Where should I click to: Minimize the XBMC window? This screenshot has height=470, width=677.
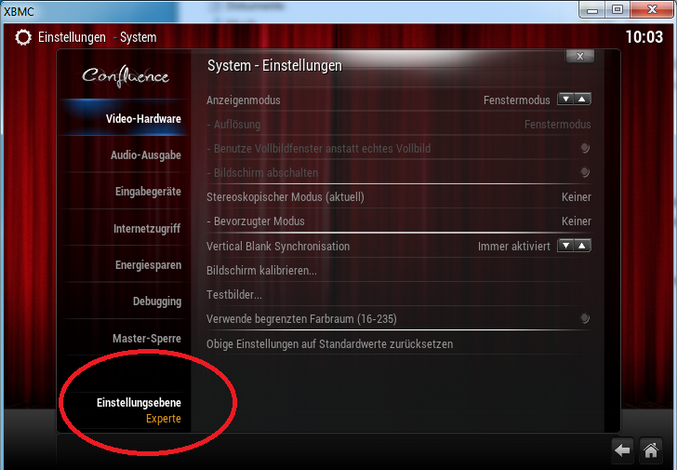pyautogui.click(x=592, y=9)
